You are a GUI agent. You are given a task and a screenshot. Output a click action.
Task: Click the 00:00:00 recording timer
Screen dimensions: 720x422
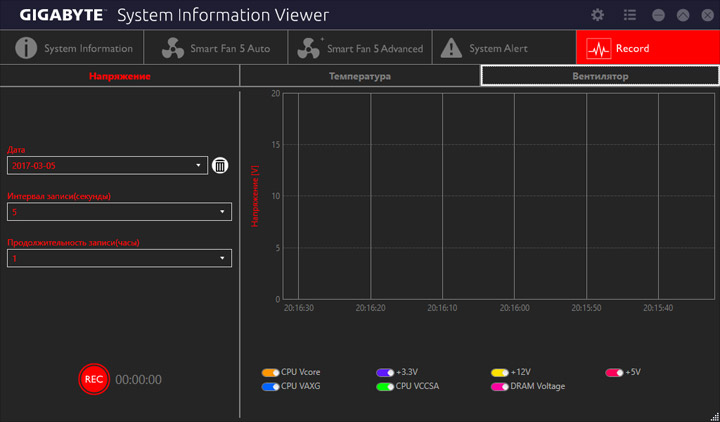coord(138,380)
